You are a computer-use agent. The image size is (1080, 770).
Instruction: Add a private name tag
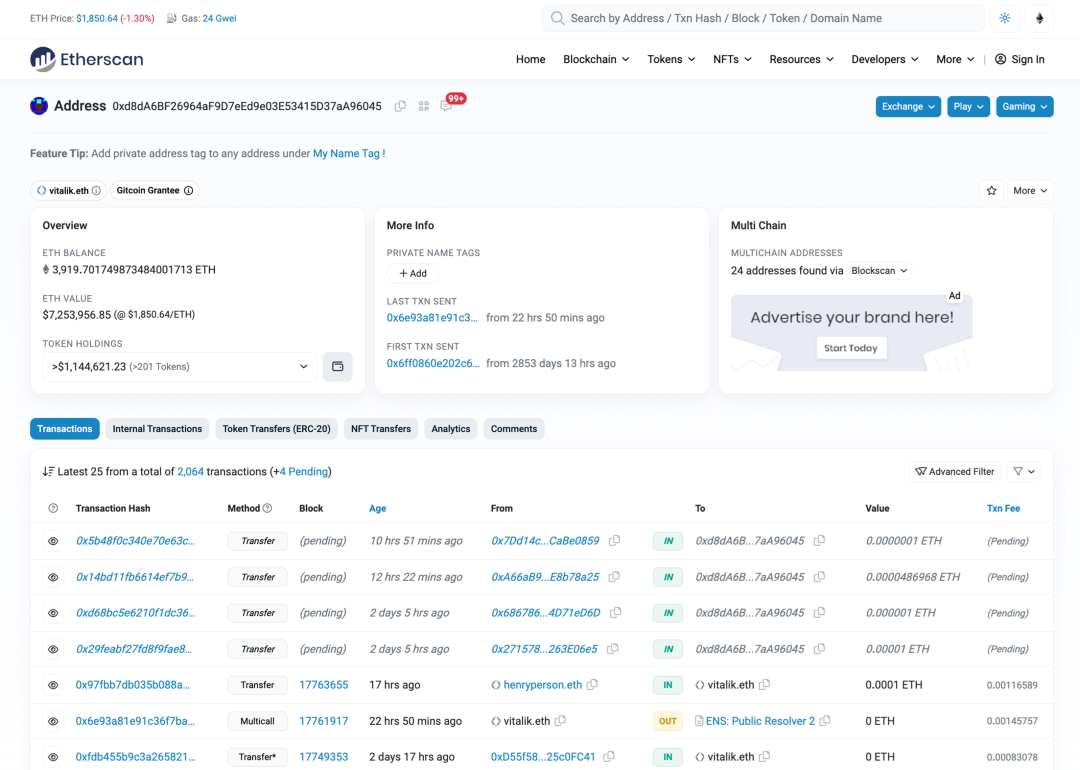(413, 273)
